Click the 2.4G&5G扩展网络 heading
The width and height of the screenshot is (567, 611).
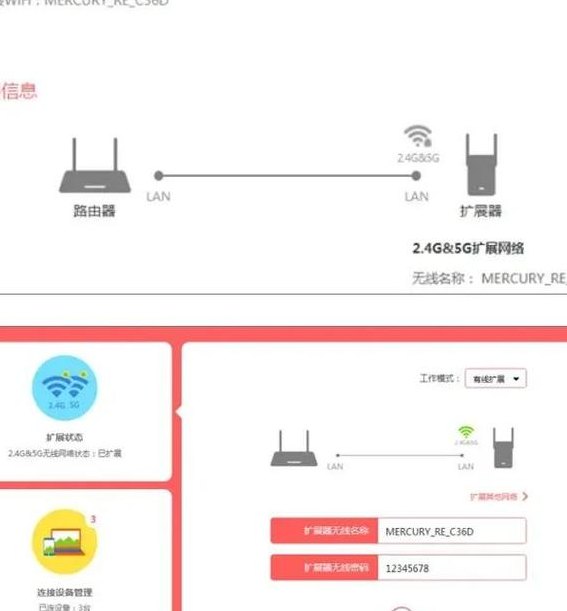pyautogui.click(x=468, y=248)
